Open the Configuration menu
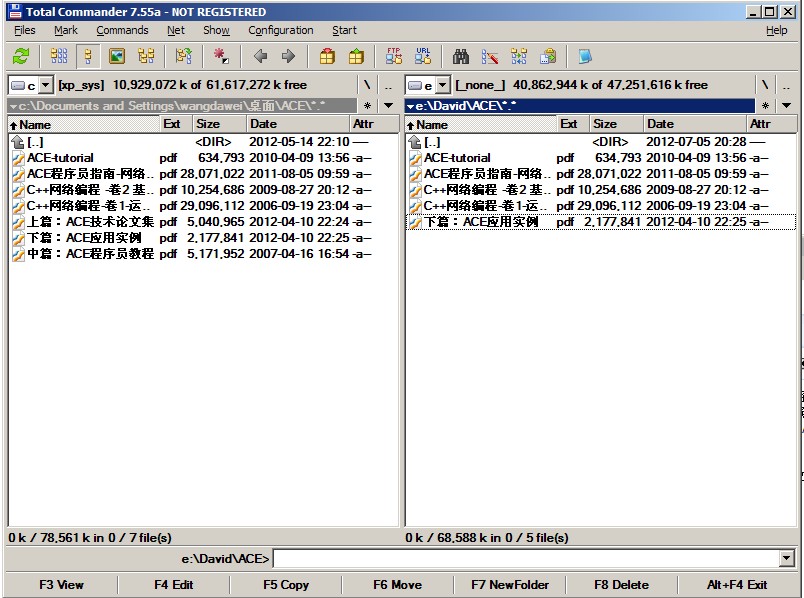 tap(280, 30)
